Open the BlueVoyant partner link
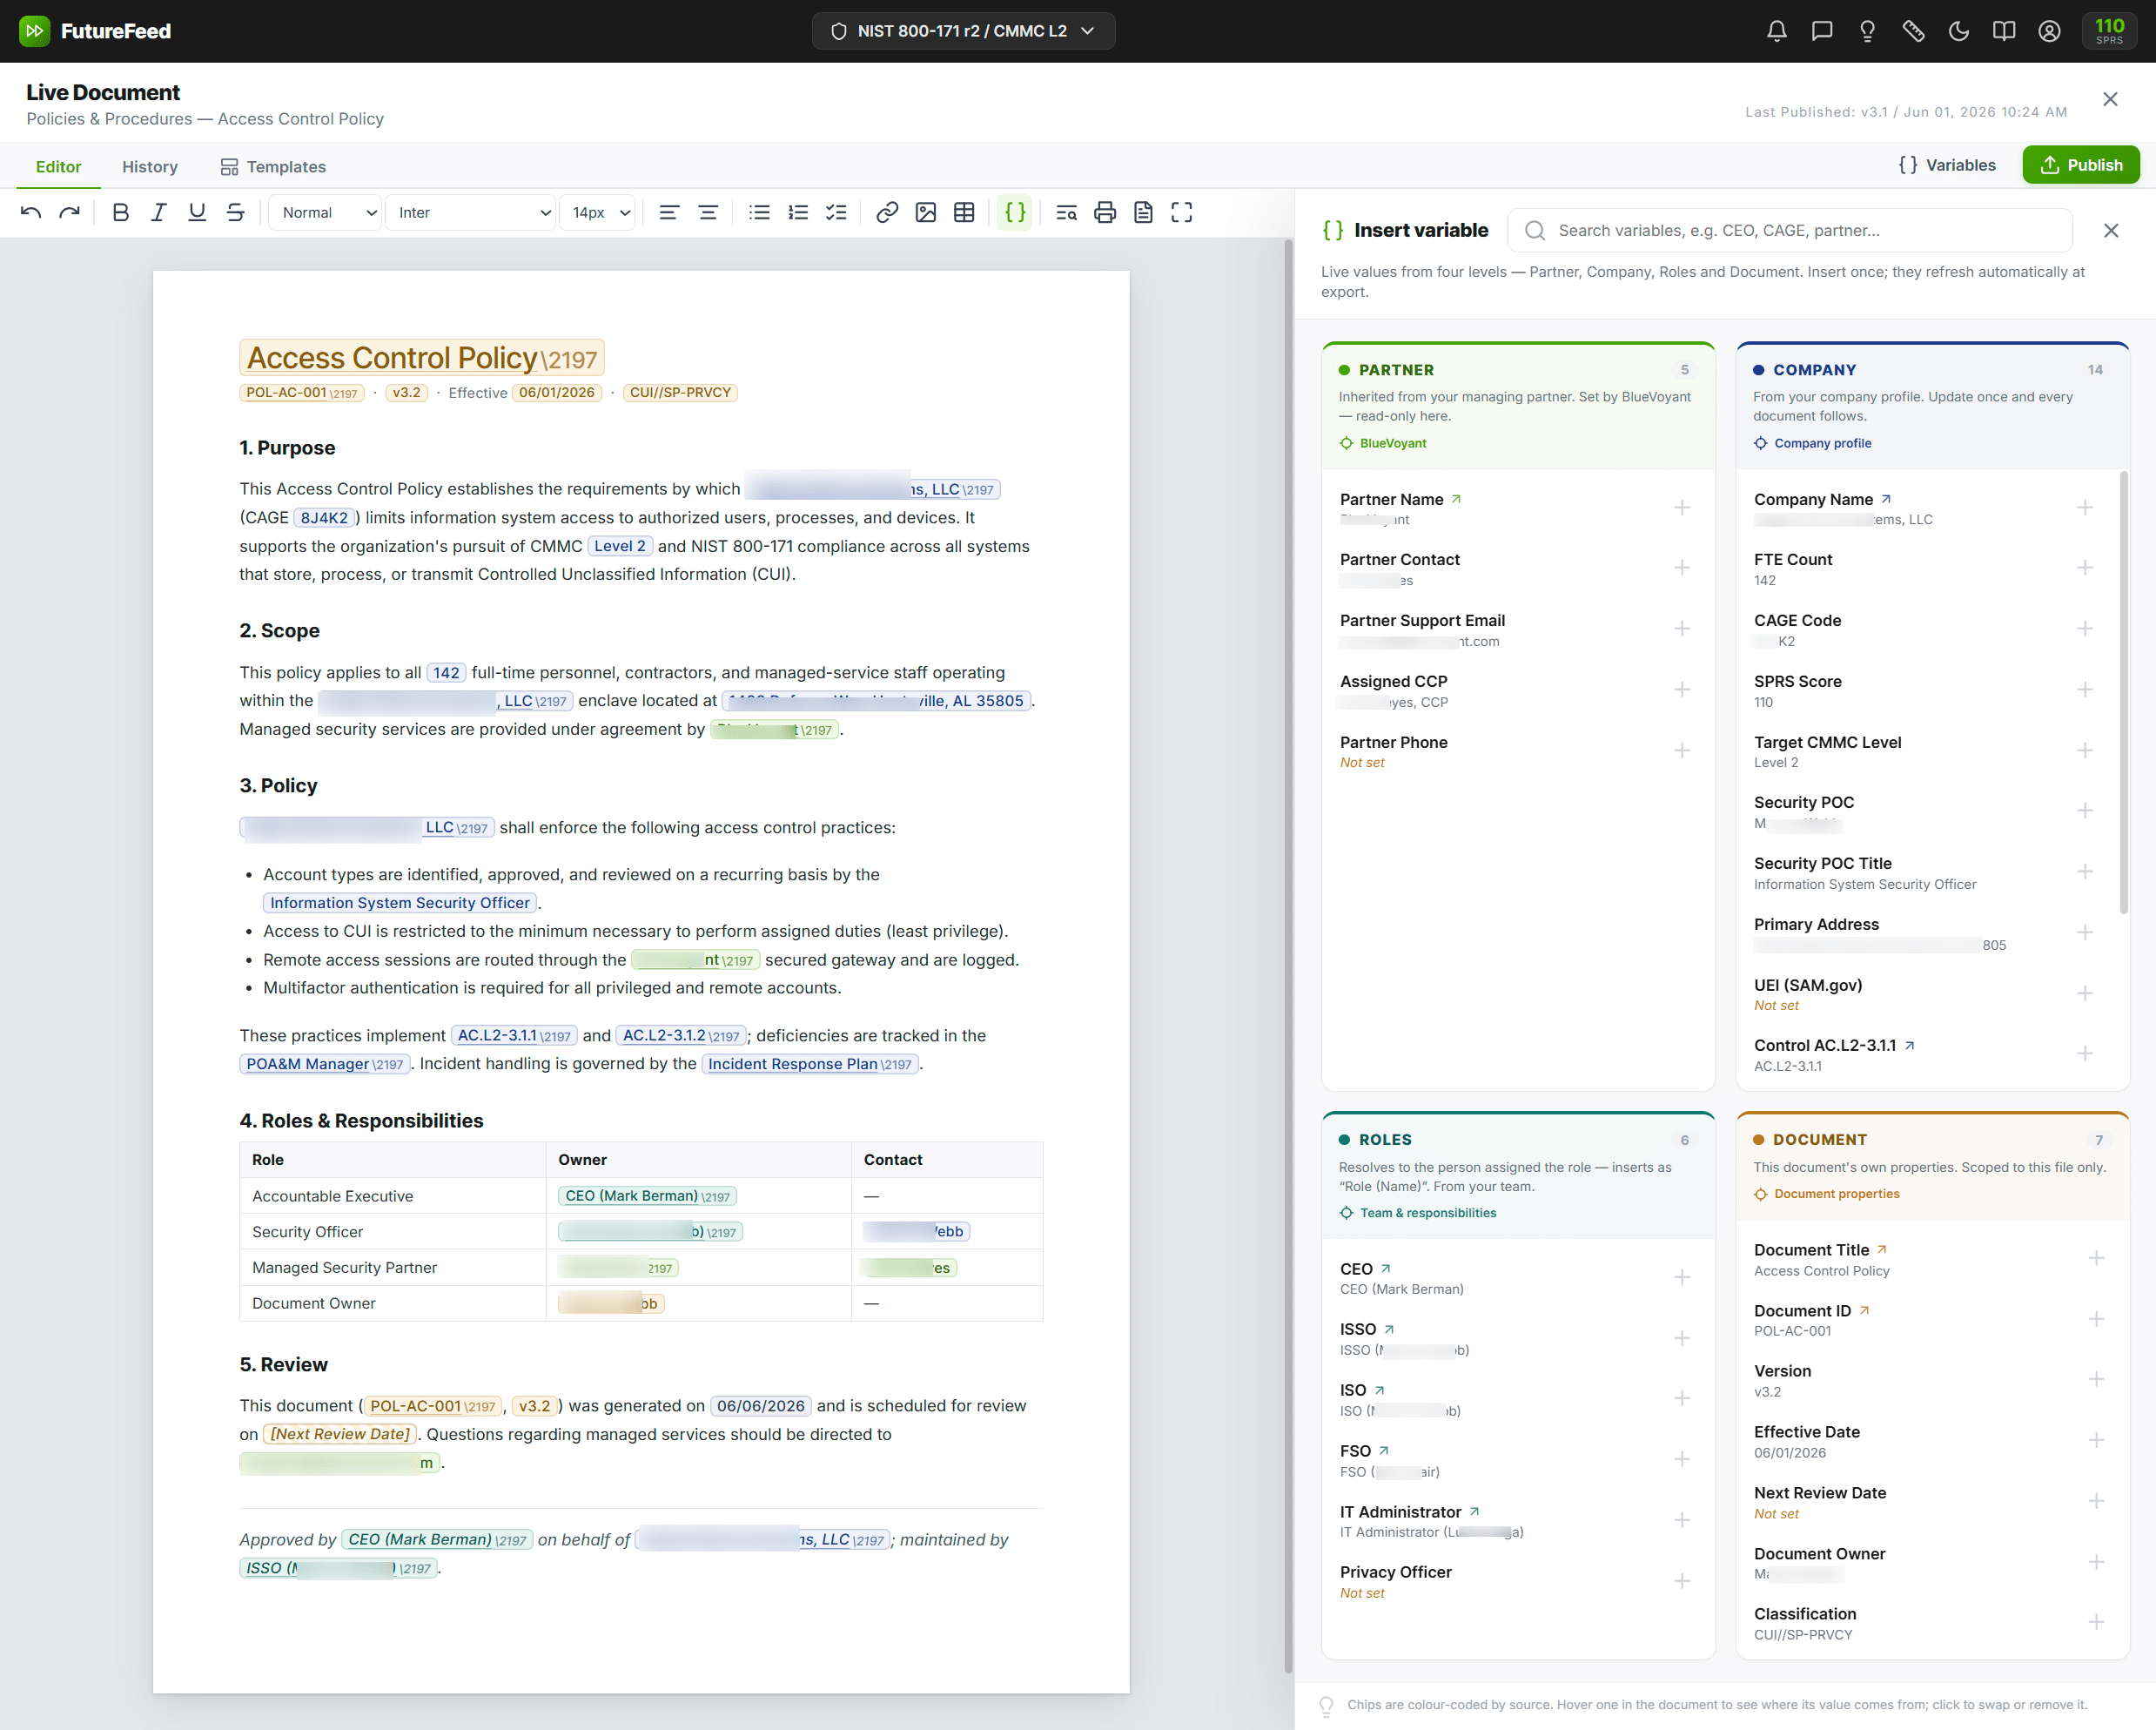This screenshot has height=1730, width=2156. tap(1383, 443)
